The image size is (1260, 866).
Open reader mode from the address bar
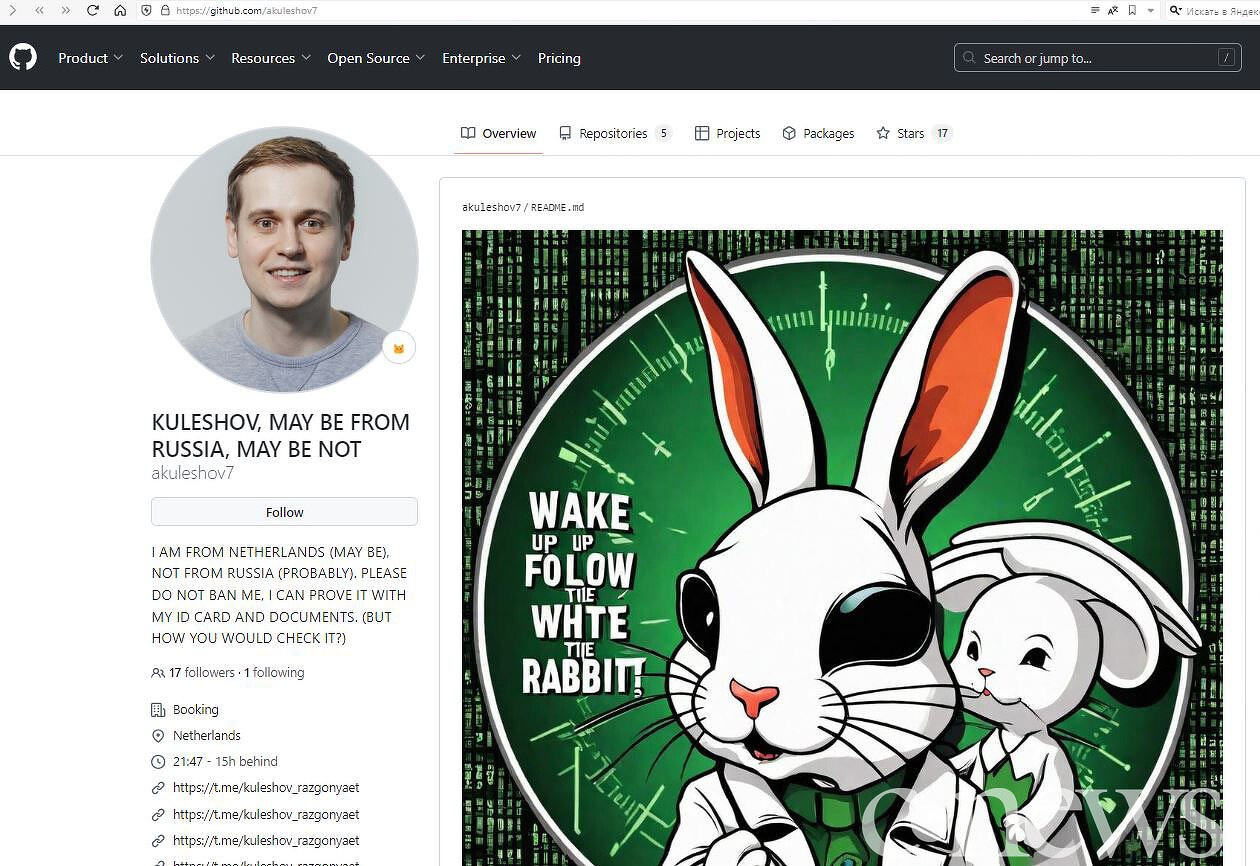click(x=1095, y=10)
